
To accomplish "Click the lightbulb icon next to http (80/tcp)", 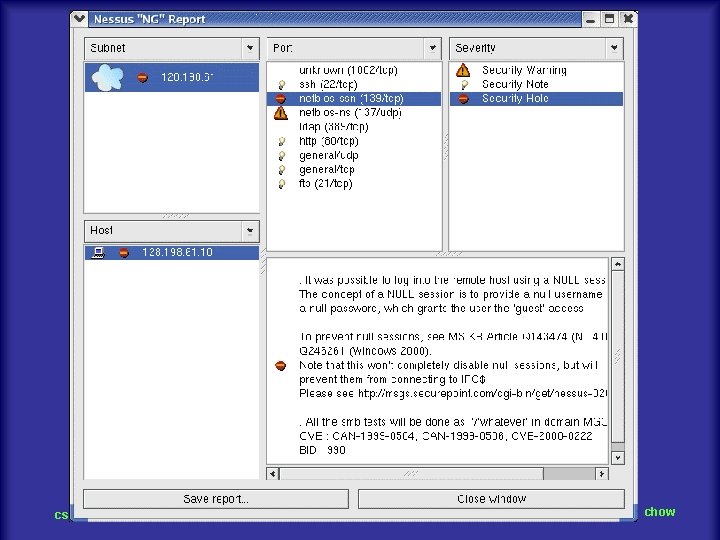I will pyautogui.click(x=281, y=141).
